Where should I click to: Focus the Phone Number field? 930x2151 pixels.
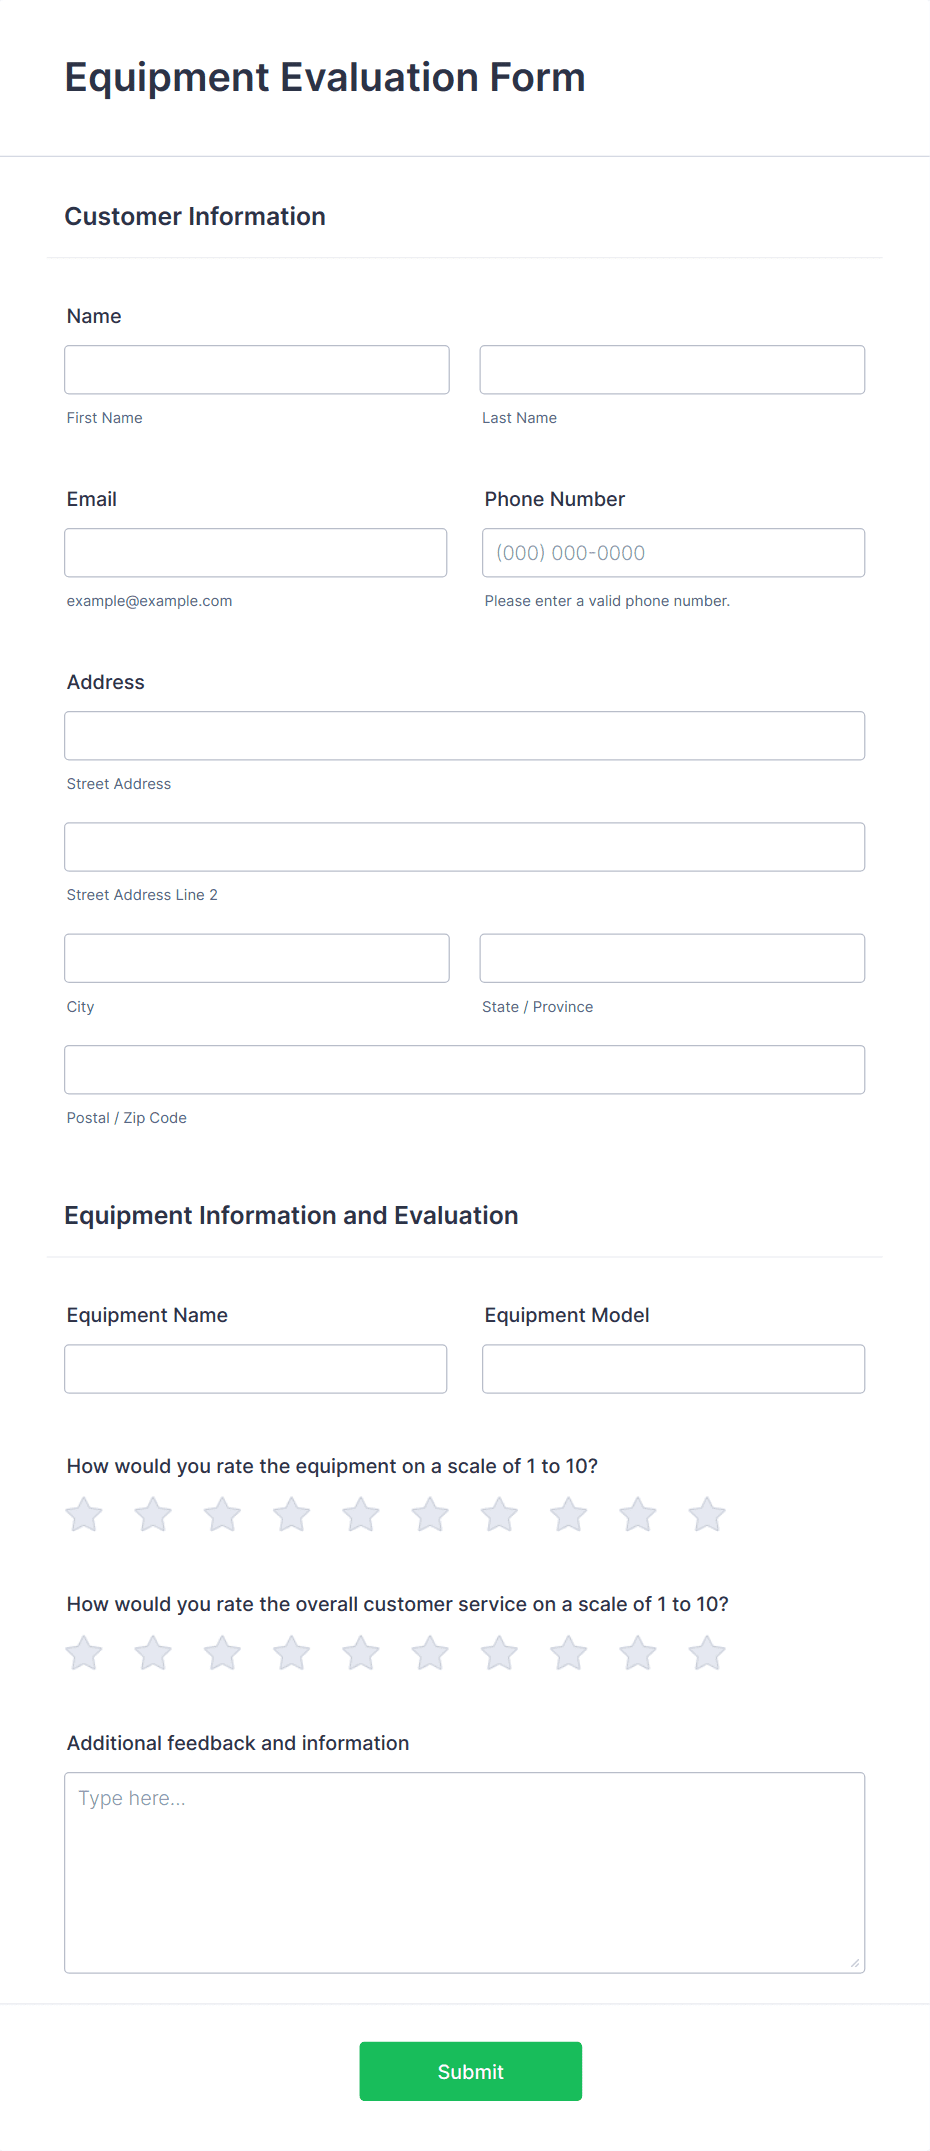[x=672, y=552]
